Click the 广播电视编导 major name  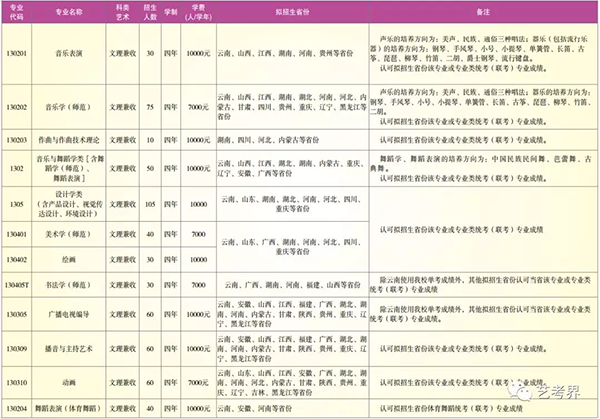(x=69, y=315)
